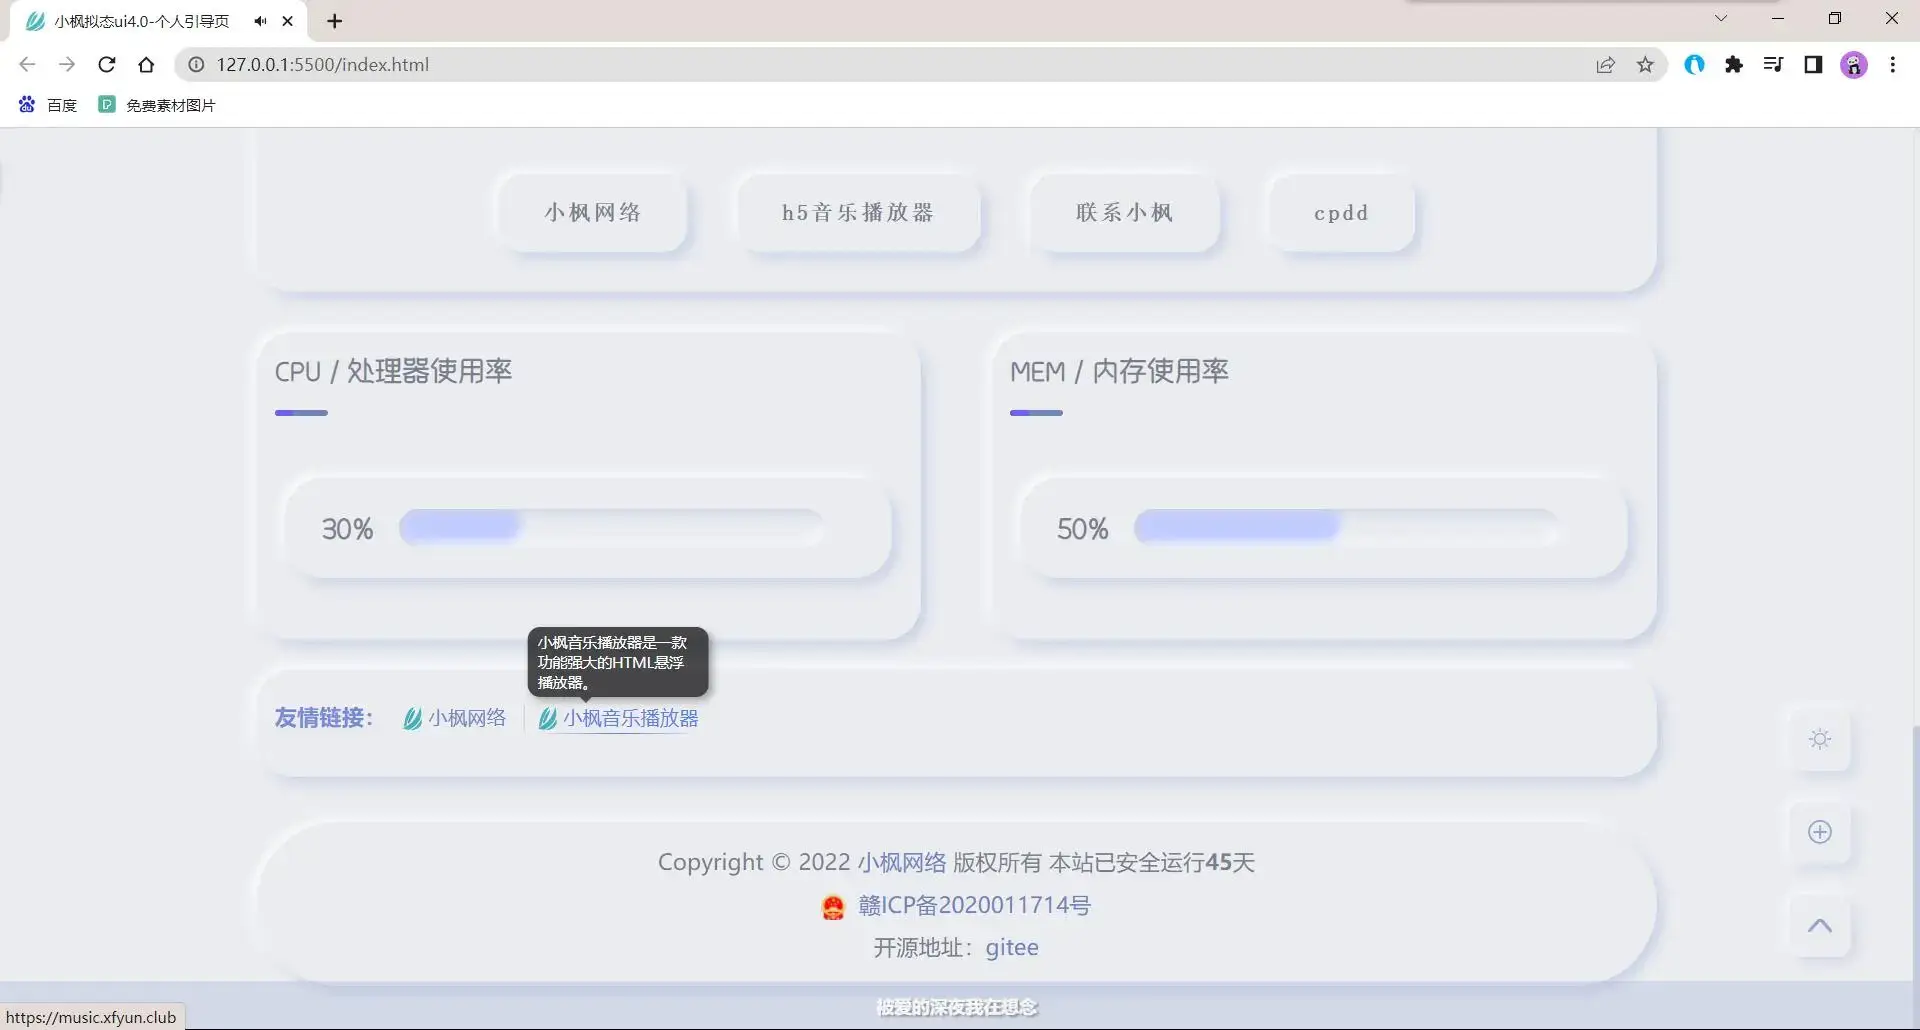Image resolution: width=1920 pixels, height=1030 pixels.
Task: Click the national emblem icon beside ICP number
Action: point(834,906)
